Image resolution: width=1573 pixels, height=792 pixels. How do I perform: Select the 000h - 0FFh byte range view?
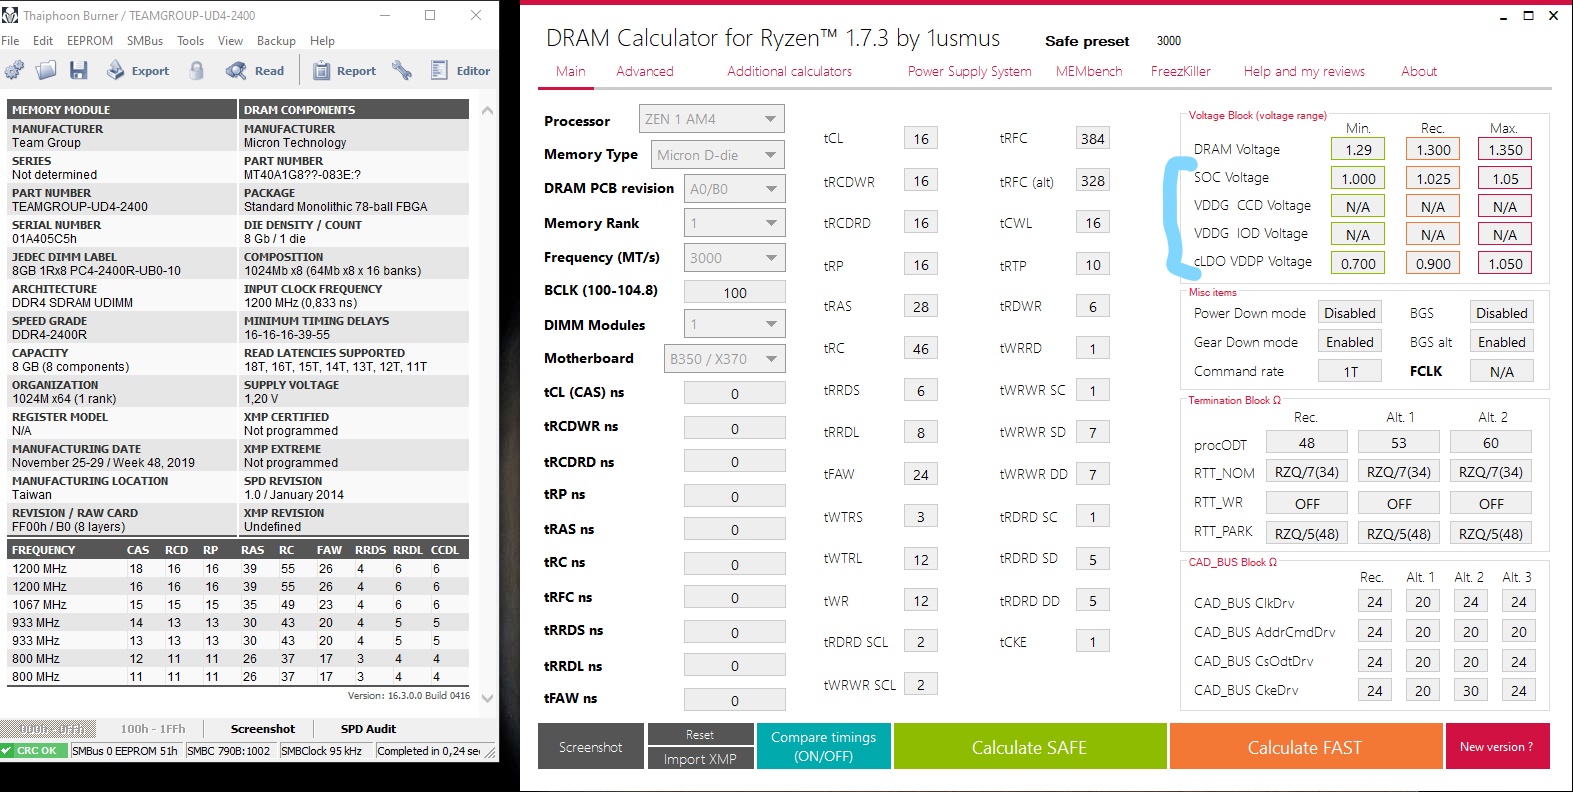(52, 729)
